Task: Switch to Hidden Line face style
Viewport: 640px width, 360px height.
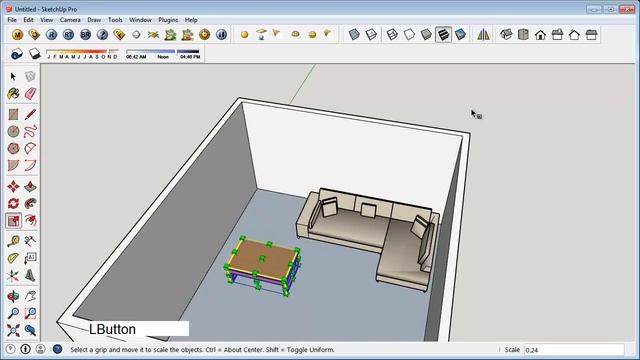Action: click(x=409, y=34)
